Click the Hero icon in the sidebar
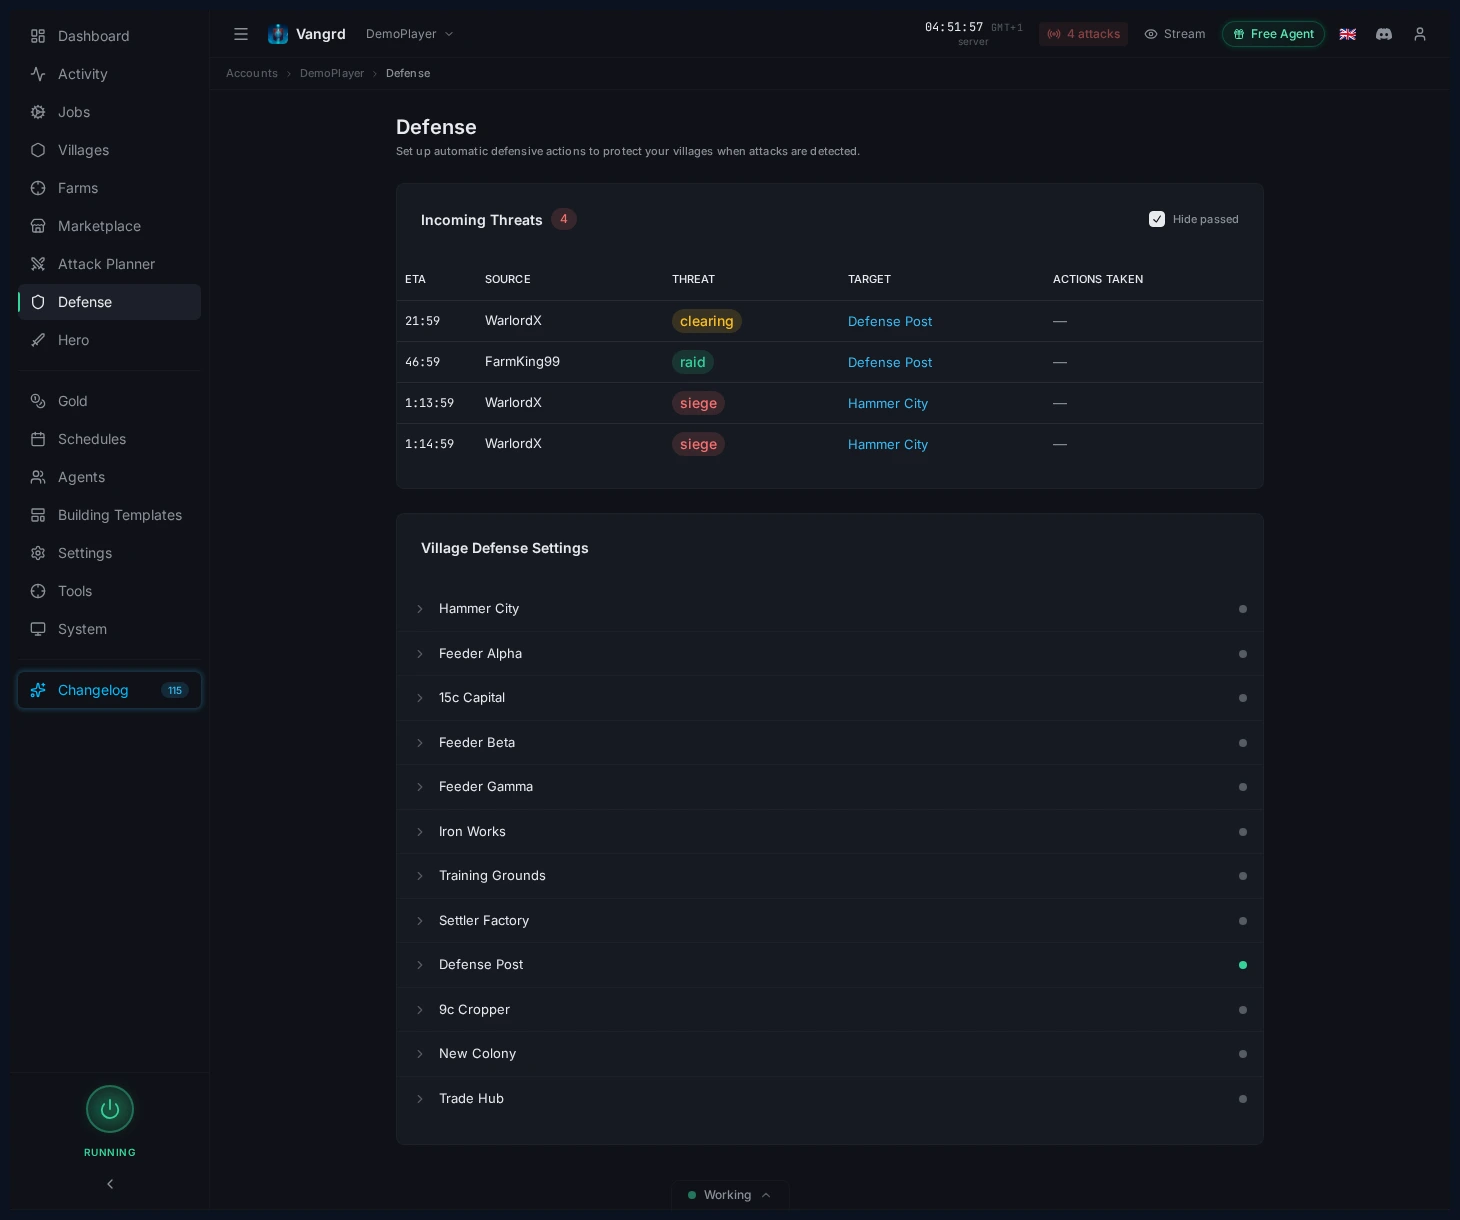 click(37, 340)
